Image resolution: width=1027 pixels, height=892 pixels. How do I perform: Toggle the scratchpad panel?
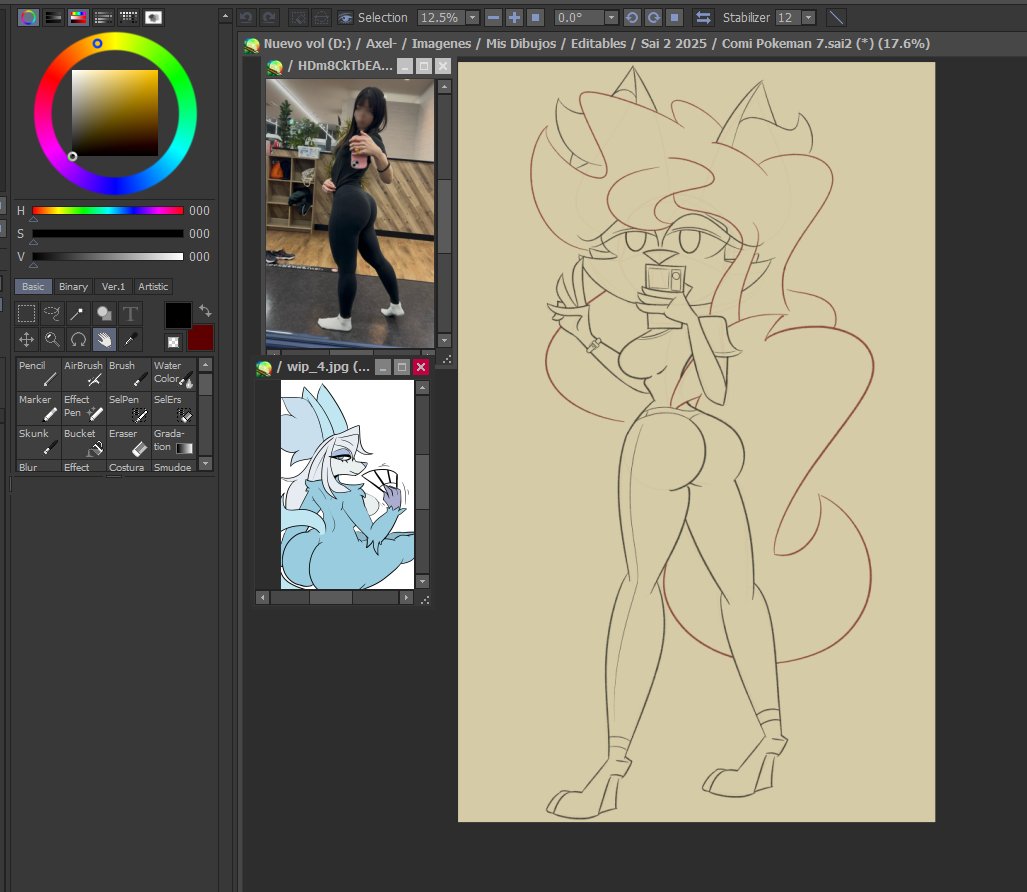[x=153, y=17]
